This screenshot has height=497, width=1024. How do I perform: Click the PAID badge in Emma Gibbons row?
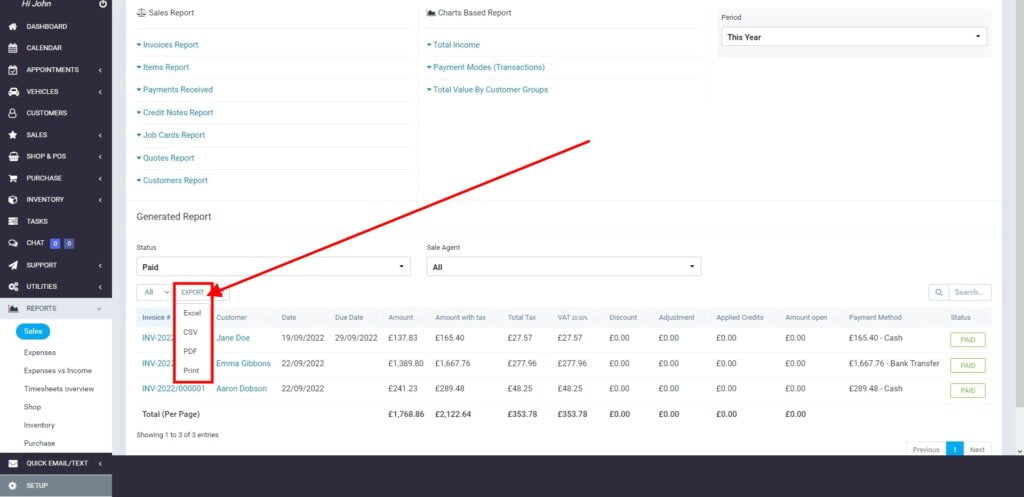[x=967, y=365]
